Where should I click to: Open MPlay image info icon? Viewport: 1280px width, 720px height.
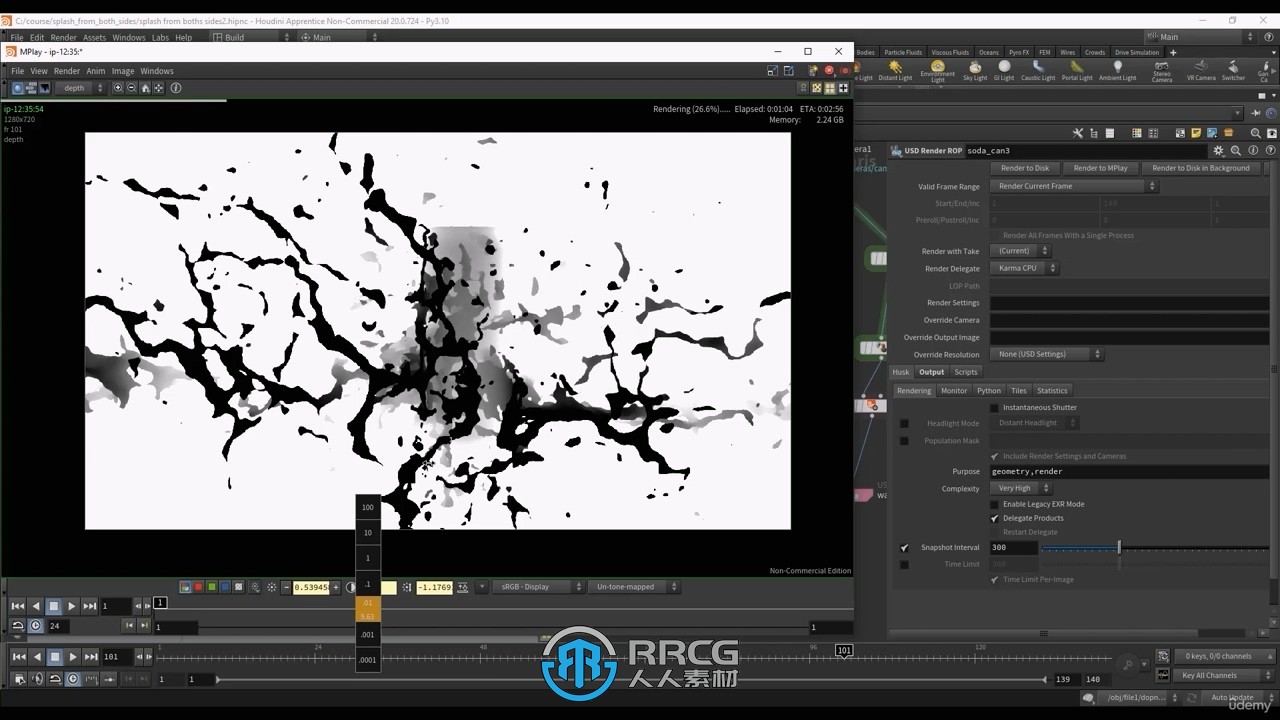(x=176, y=88)
